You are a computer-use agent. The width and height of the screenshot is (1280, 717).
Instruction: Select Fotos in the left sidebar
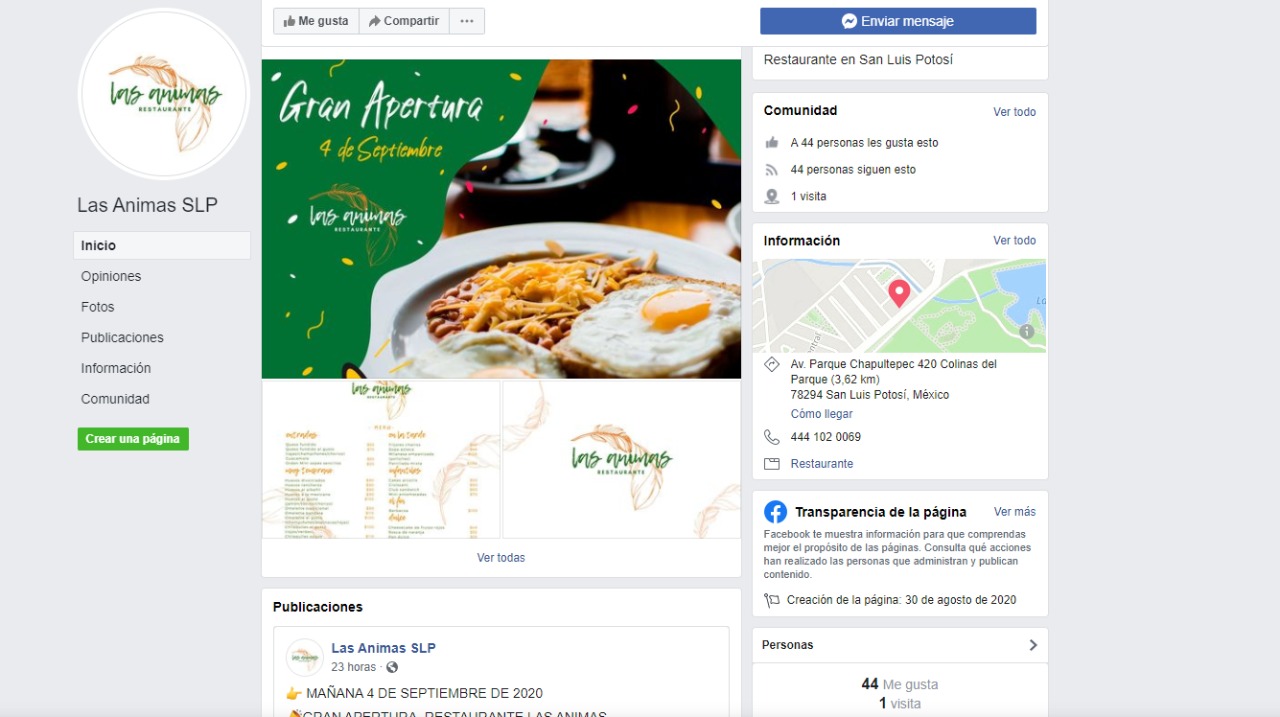[98, 307]
